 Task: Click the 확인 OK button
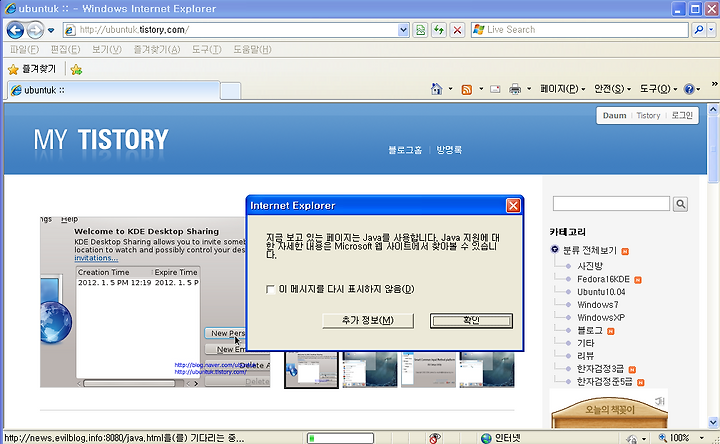(x=471, y=320)
